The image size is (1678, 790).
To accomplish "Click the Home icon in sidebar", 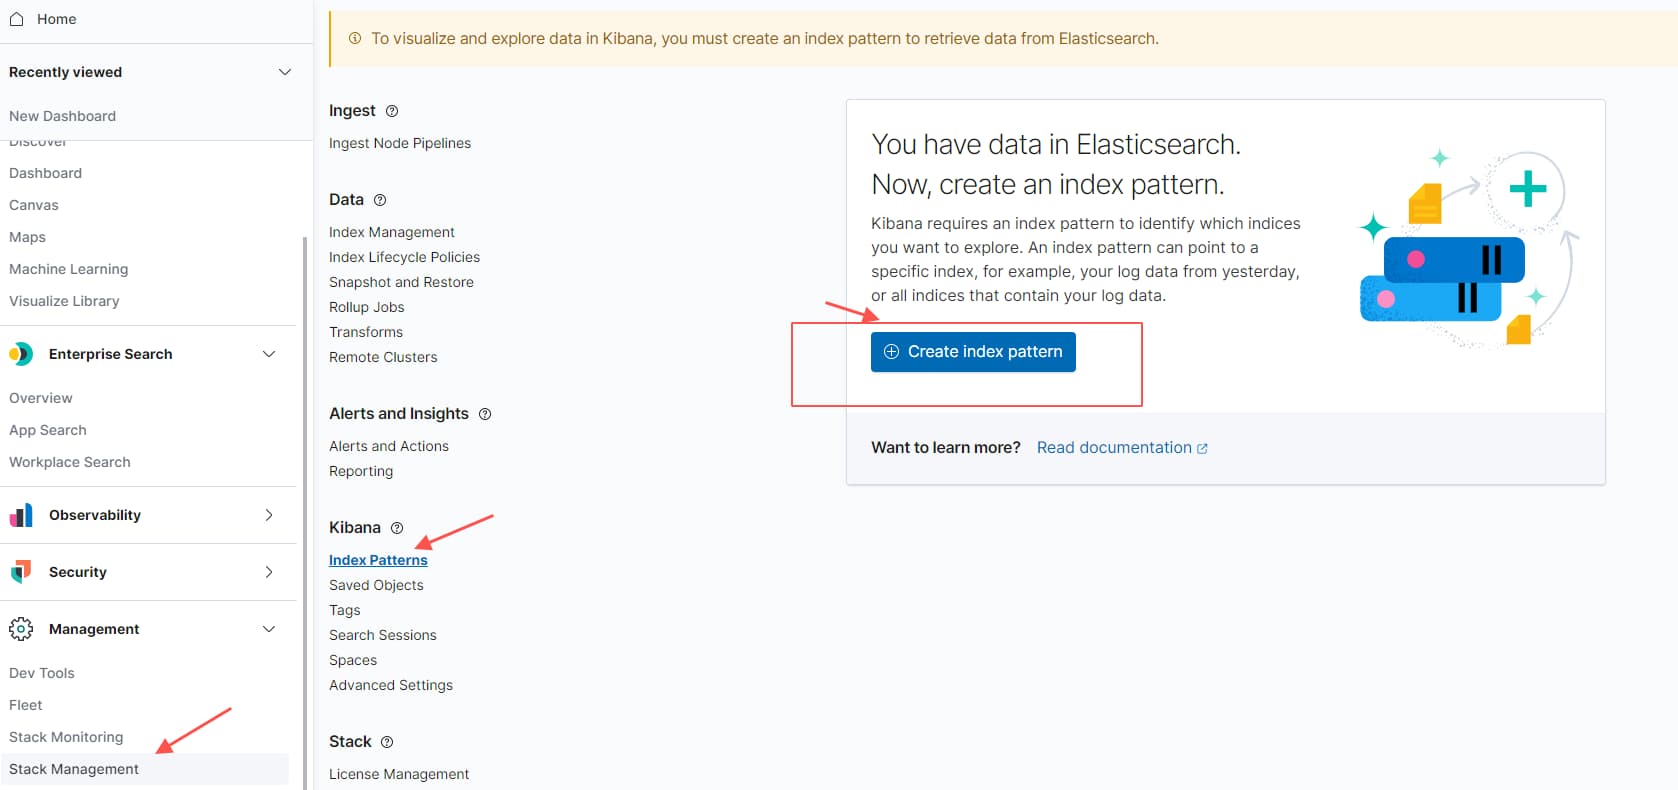I will click(17, 19).
